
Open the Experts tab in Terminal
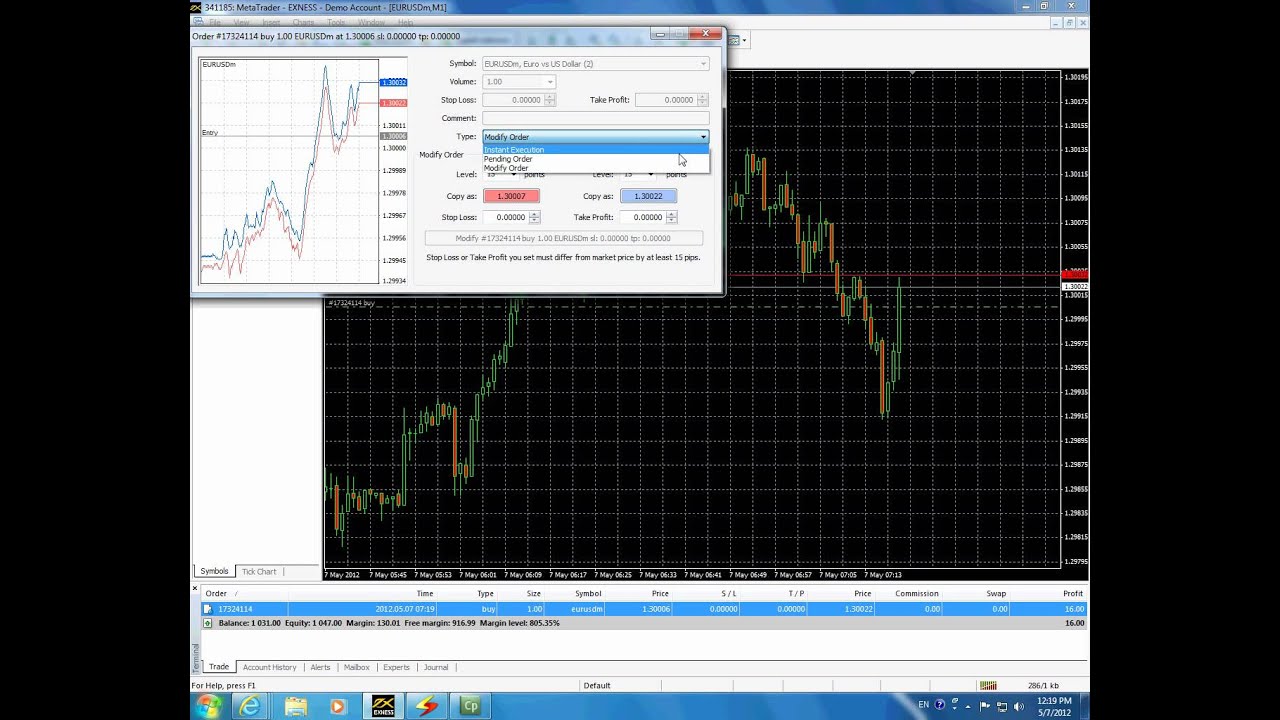pos(396,667)
